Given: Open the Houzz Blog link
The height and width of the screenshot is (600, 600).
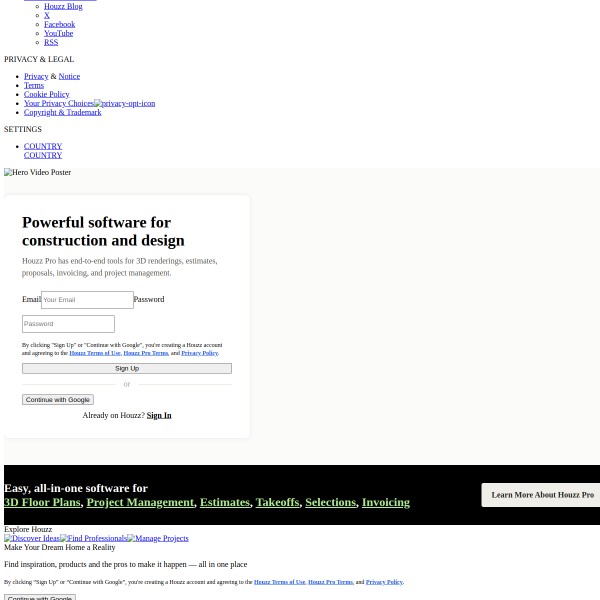Looking at the screenshot, I should click(x=63, y=6).
